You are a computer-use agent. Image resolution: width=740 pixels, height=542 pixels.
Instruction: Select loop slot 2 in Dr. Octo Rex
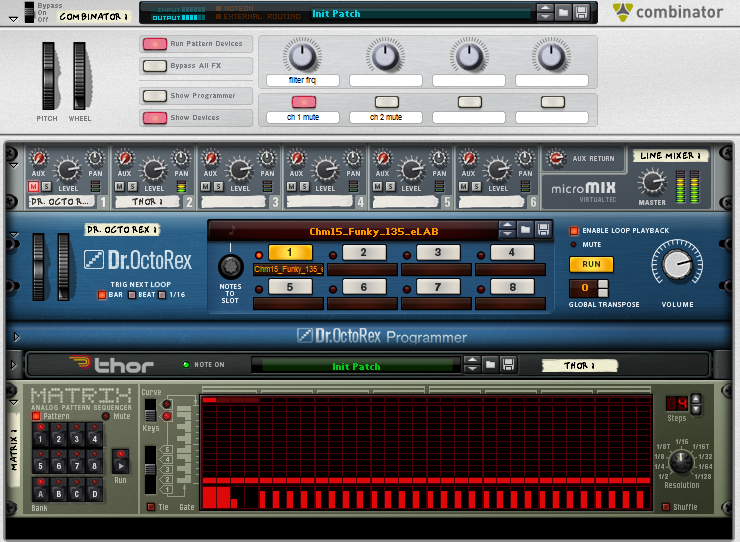pyautogui.click(x=364, y=253)
